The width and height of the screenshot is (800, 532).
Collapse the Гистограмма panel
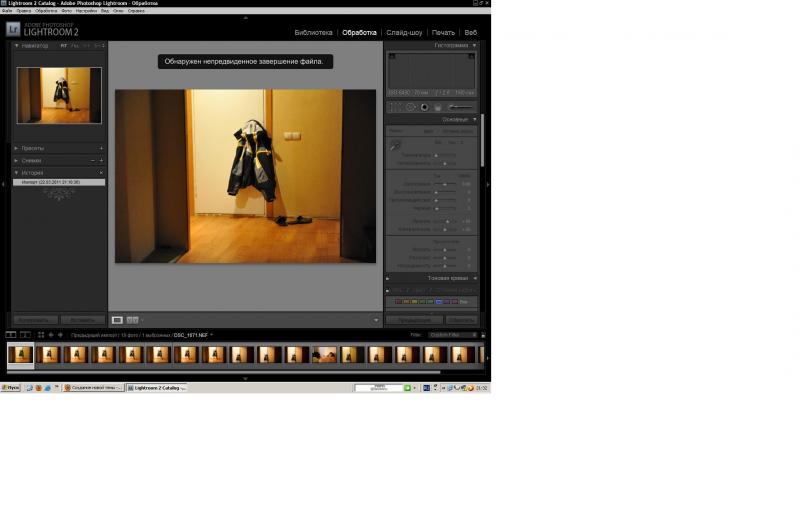pos(474,45)
